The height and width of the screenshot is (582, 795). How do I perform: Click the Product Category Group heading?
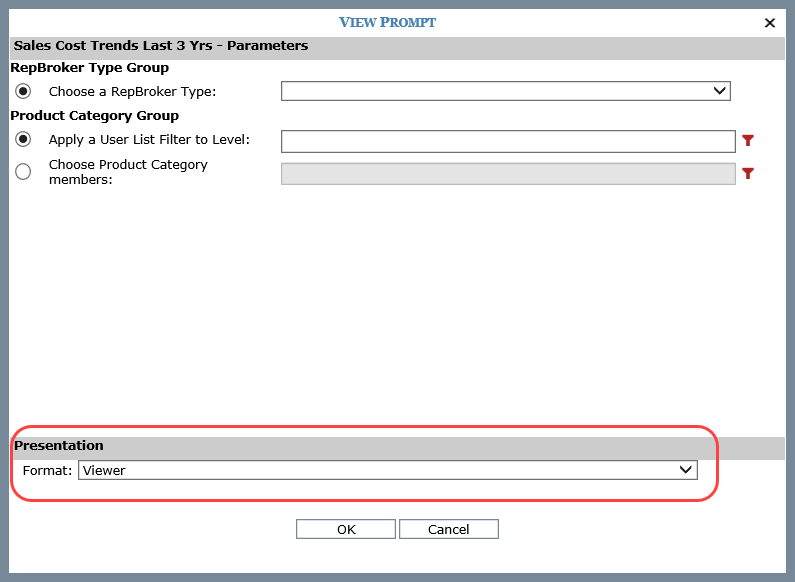[94, 116]
